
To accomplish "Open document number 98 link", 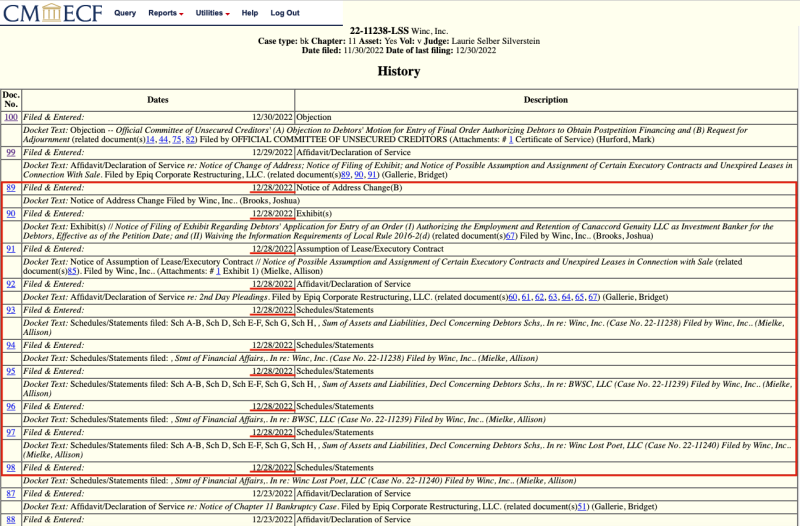I will click(x=11, y=467).
